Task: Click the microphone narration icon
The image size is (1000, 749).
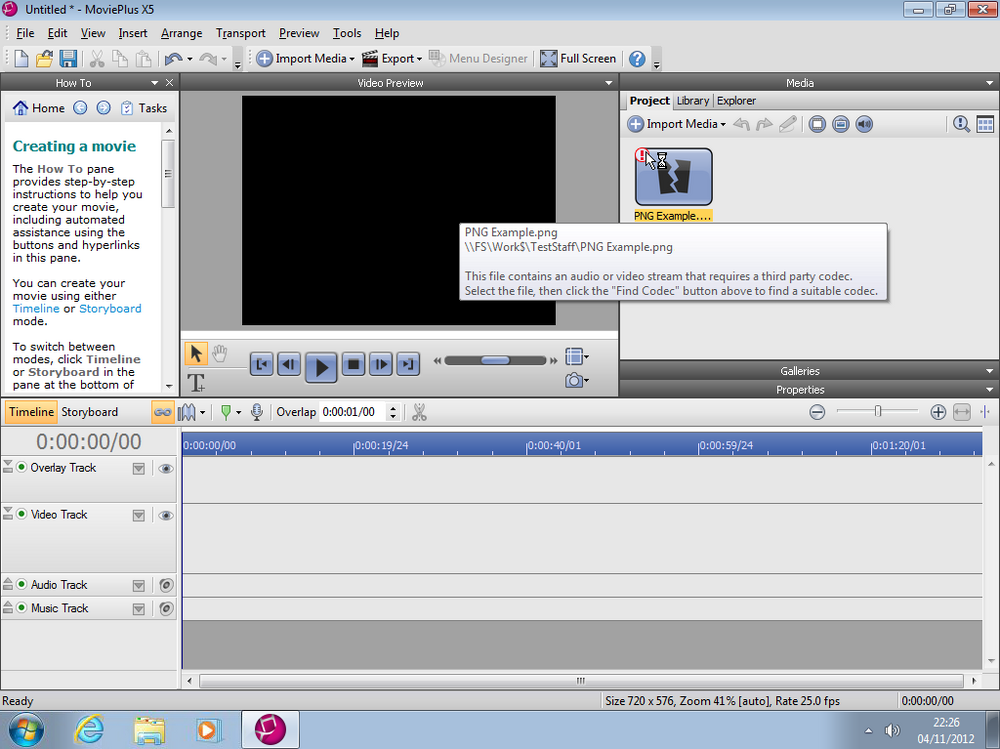Action: [x=257, y=412]
